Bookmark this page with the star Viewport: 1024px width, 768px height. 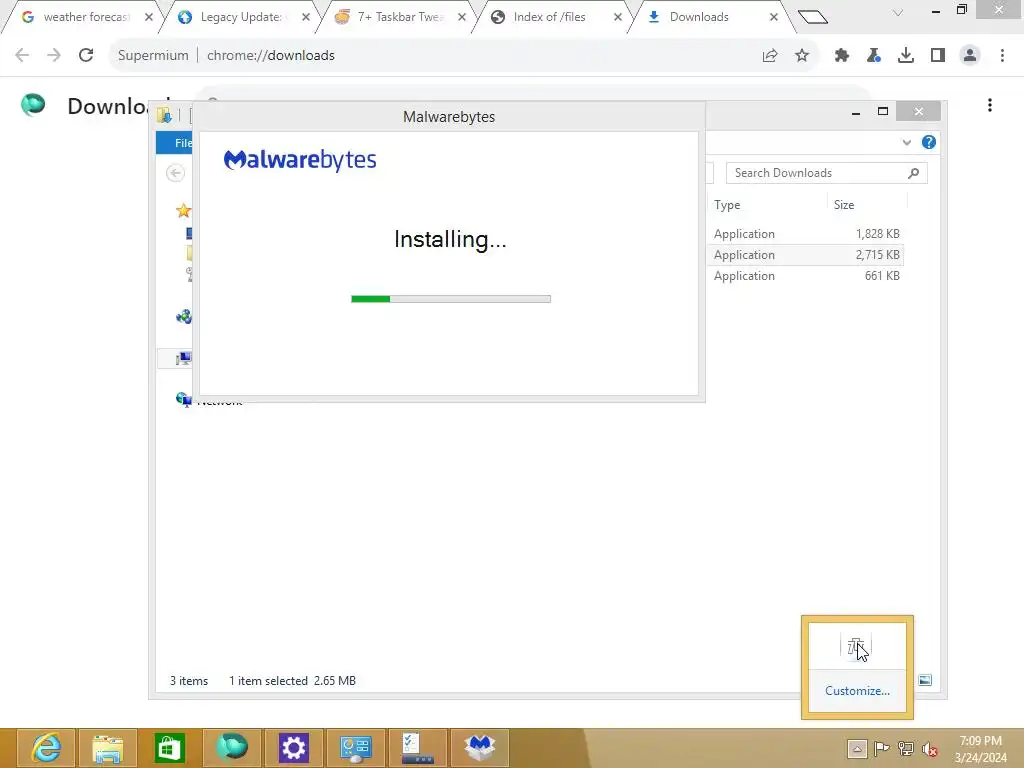click(x=802, y=56)
